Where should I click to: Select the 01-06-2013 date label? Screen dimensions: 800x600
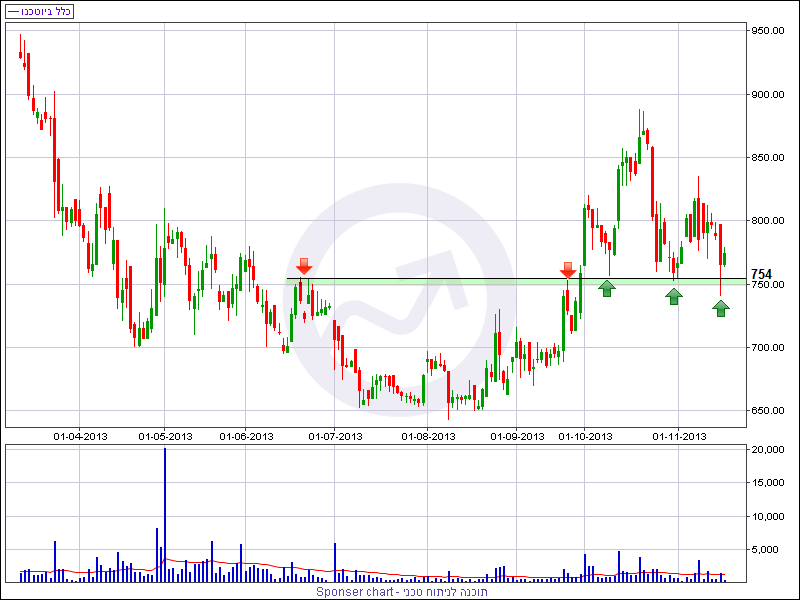click(x=246, y=437)
